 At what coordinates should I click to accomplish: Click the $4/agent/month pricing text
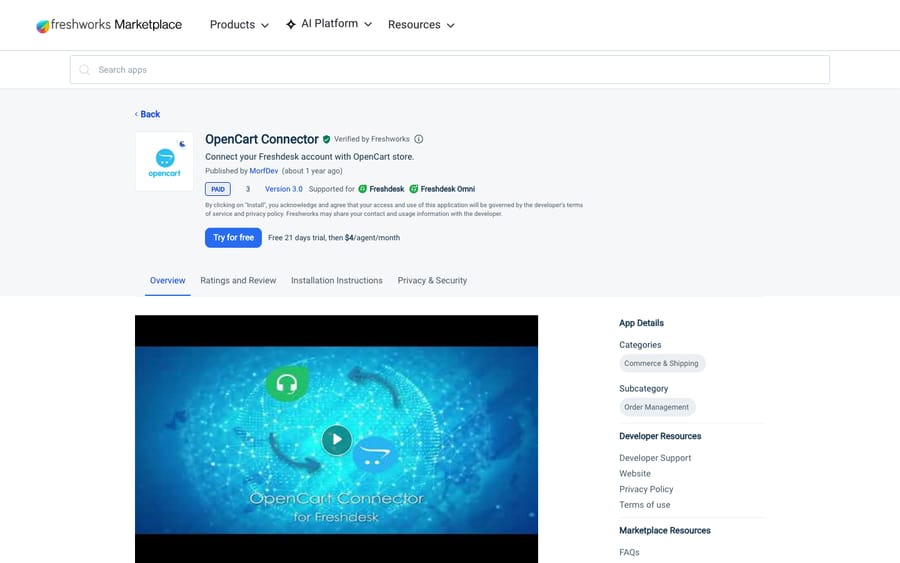pyautogui.click(x=373, y=238)
